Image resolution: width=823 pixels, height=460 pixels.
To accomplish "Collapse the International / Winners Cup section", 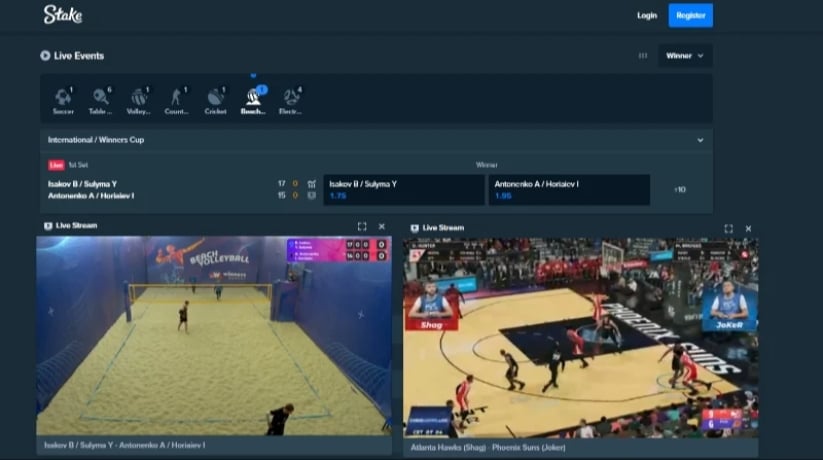I will point(700,140).
